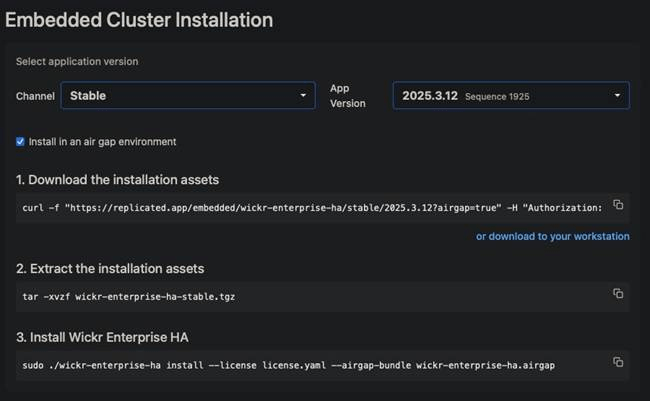Copy the tar extract command

click(618, 293)
